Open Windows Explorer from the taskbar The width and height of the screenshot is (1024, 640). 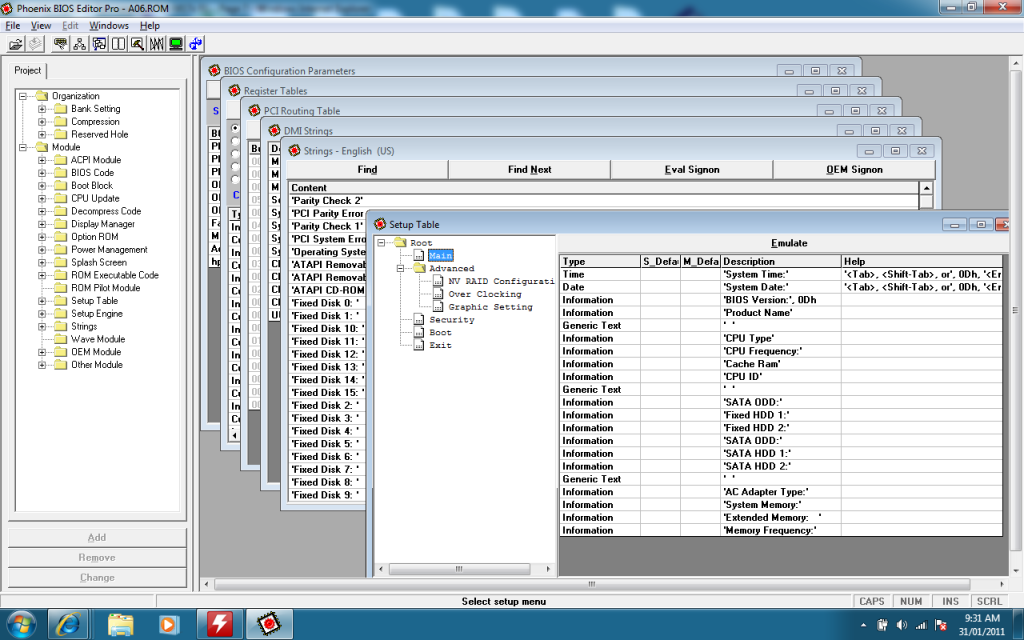coord(120,625)
